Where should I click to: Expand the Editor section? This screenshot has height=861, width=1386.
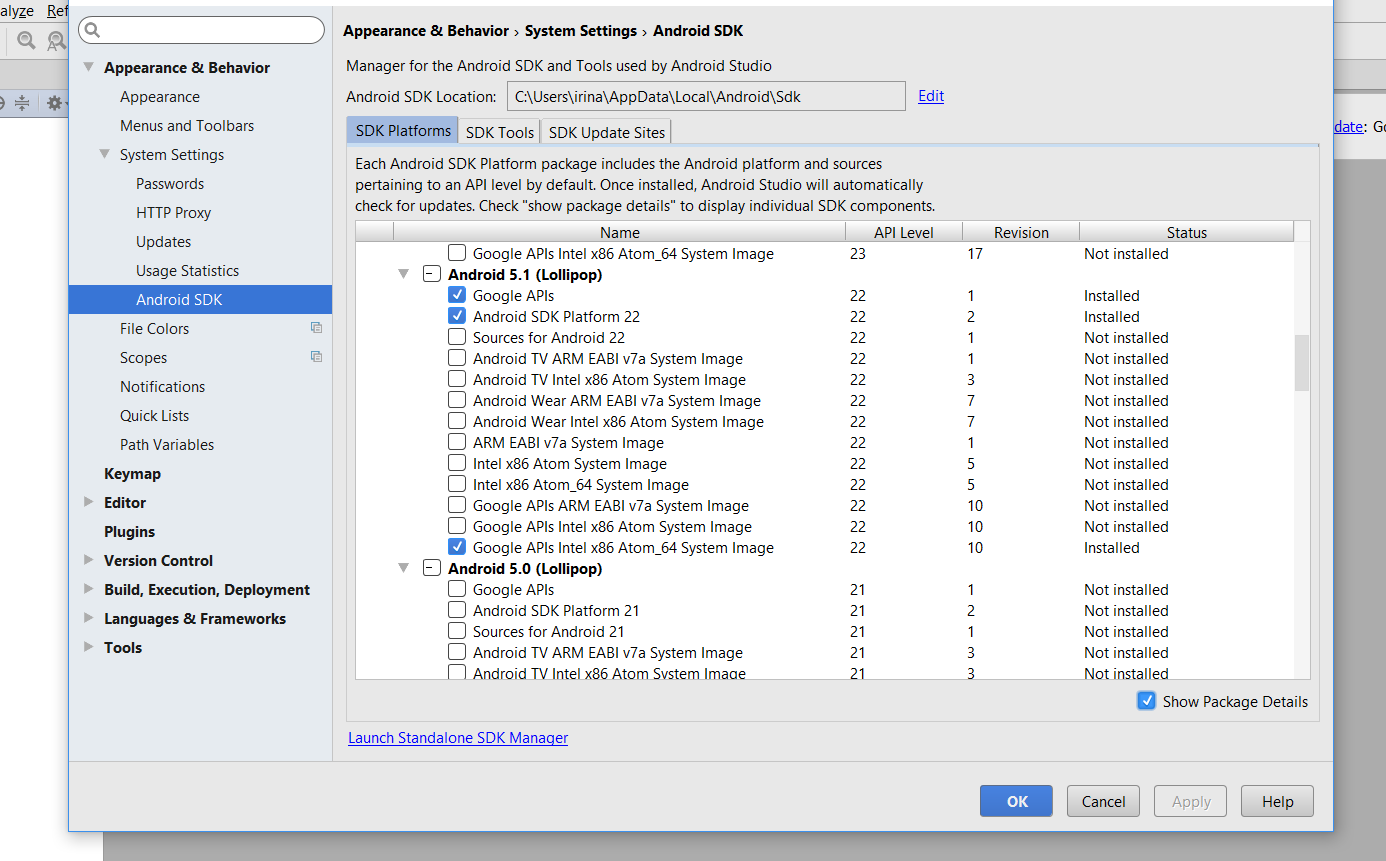89,503
